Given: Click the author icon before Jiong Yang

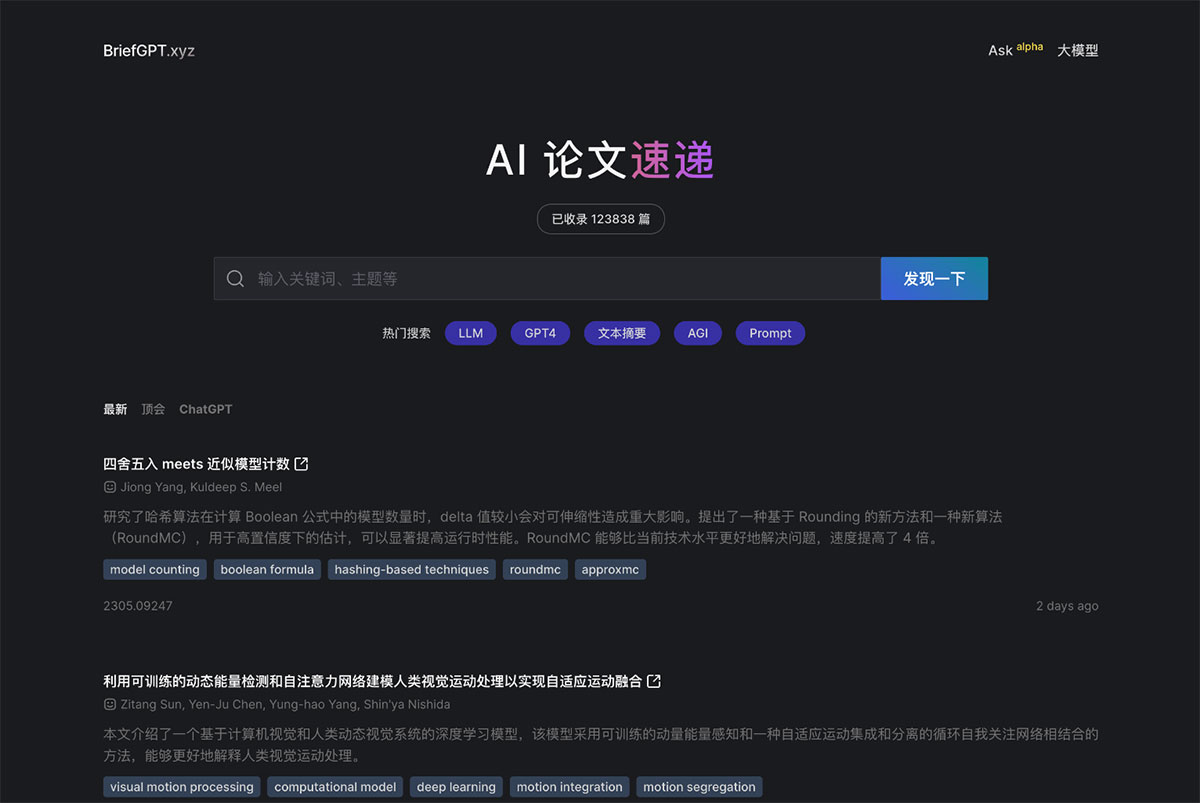Looking at the screenshot, I should 109,487.
